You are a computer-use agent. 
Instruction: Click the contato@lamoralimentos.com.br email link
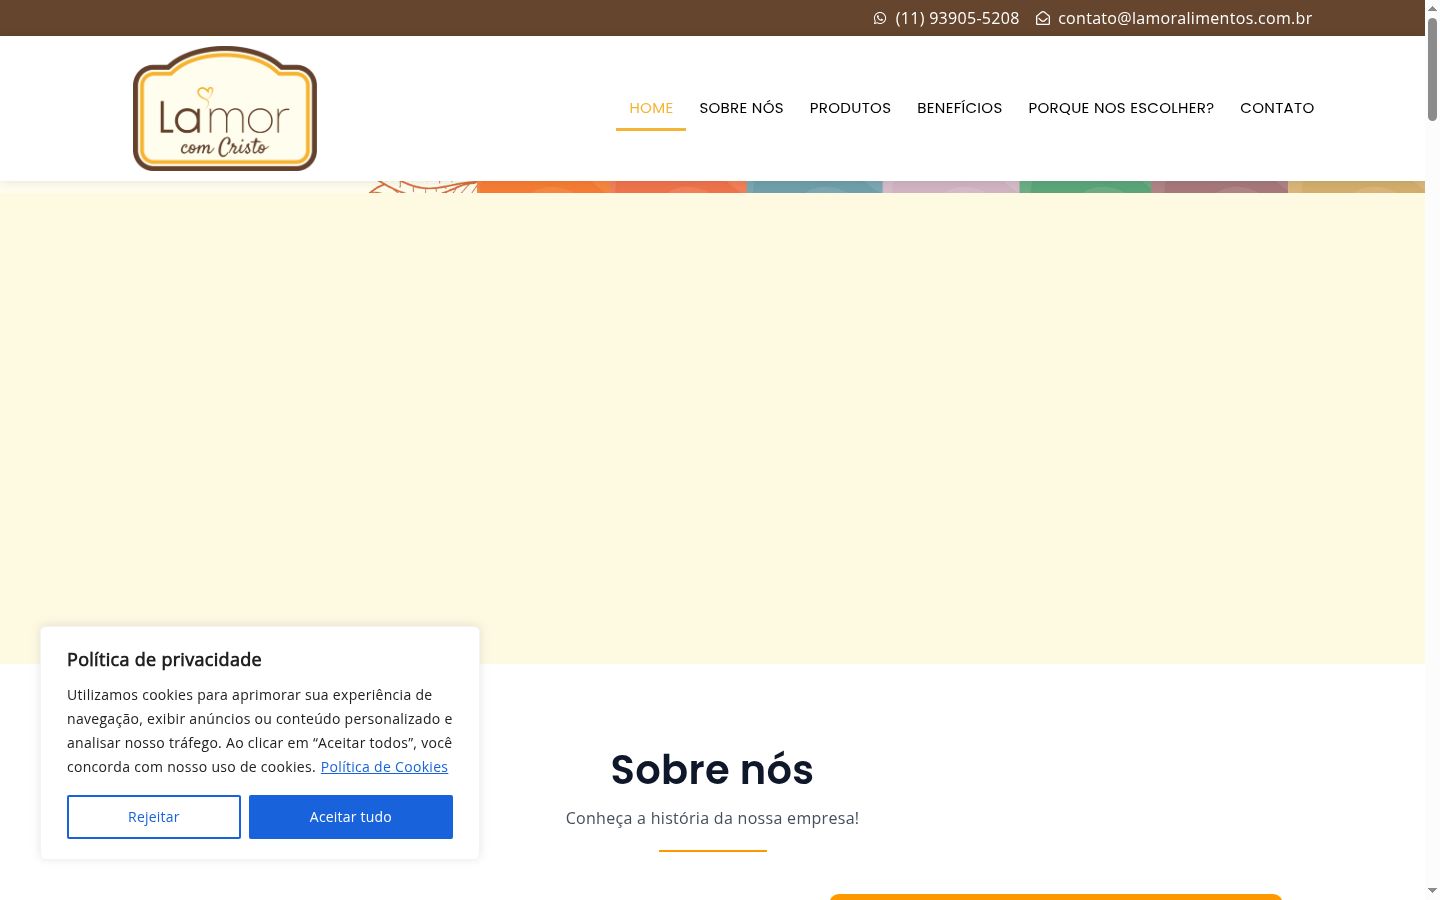[1185, 18]
